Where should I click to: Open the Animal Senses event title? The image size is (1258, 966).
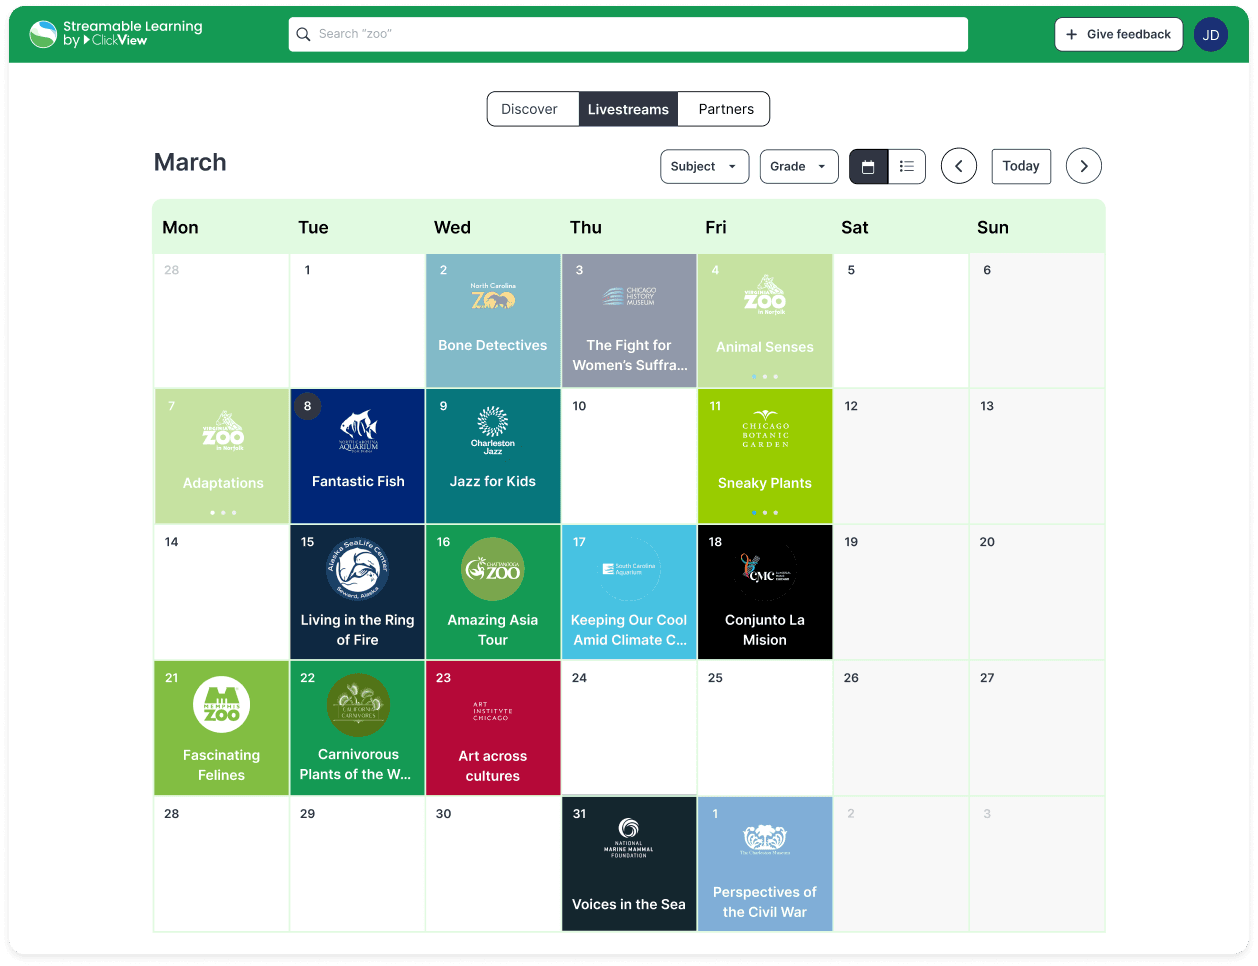pos(765,347)
